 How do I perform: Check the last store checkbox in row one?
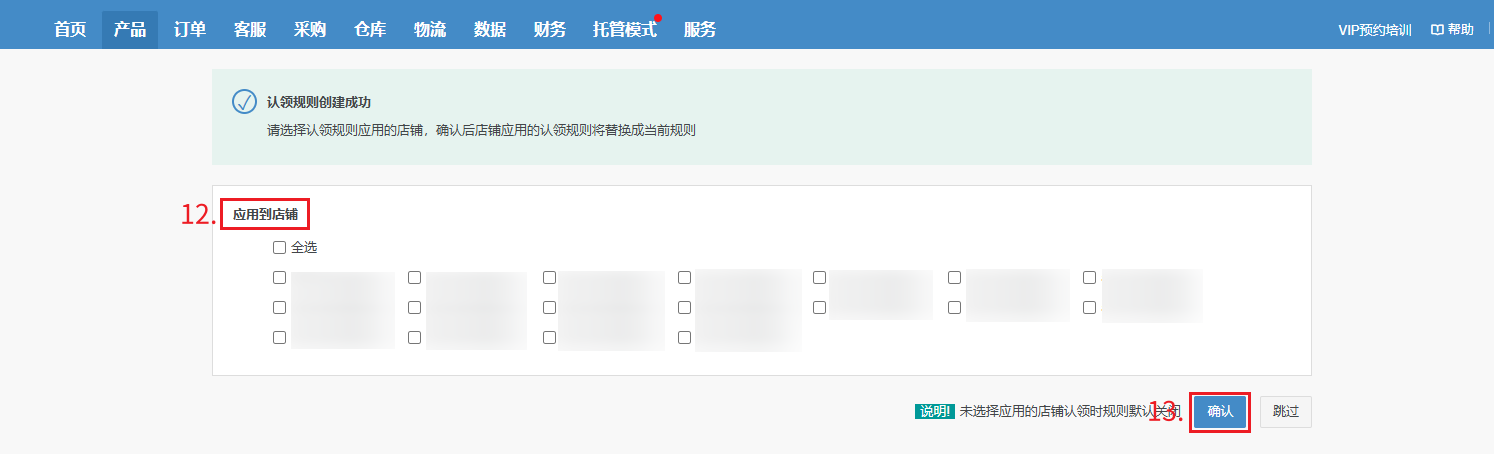(x=1090, y=277)
